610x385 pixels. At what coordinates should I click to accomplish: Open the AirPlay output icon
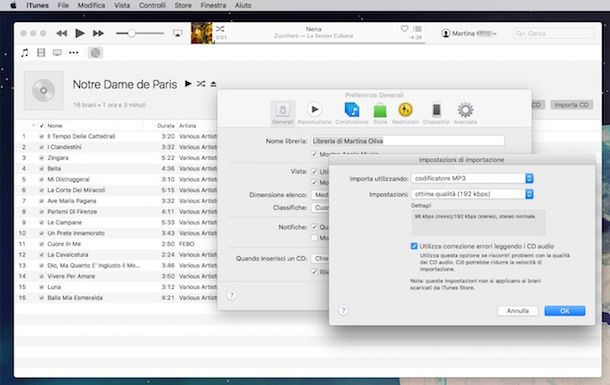coord(177,33)
